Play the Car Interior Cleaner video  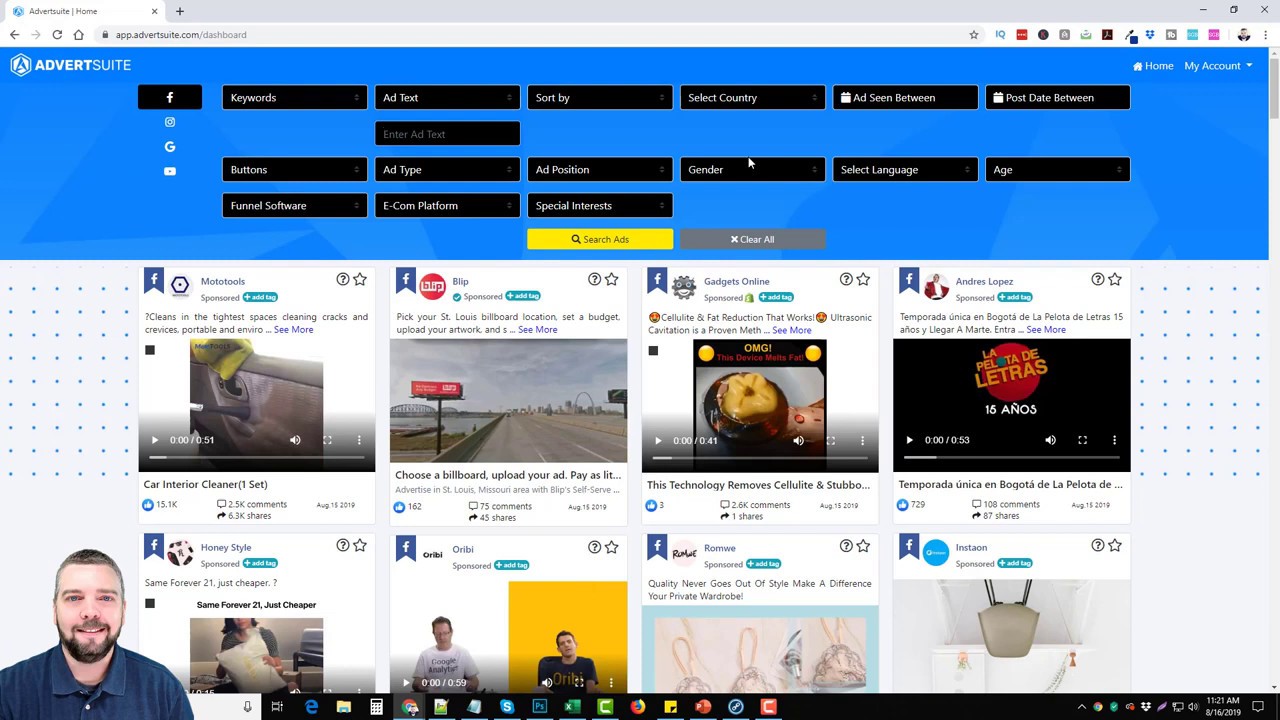[154, 440]
